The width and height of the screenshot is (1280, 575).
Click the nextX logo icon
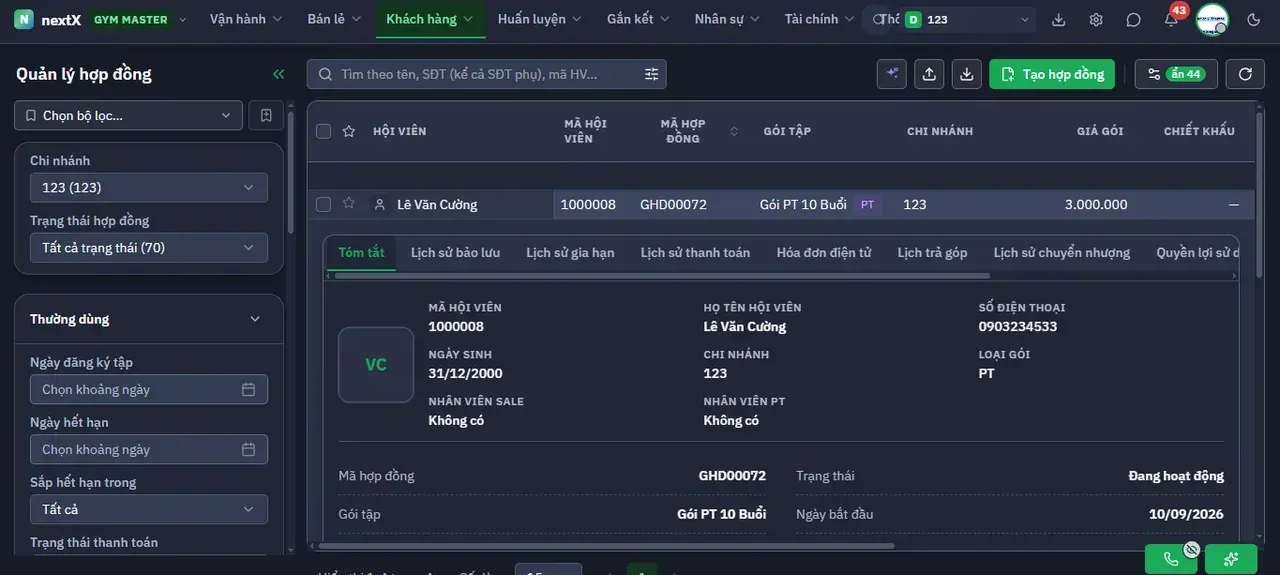pos(24,19)
